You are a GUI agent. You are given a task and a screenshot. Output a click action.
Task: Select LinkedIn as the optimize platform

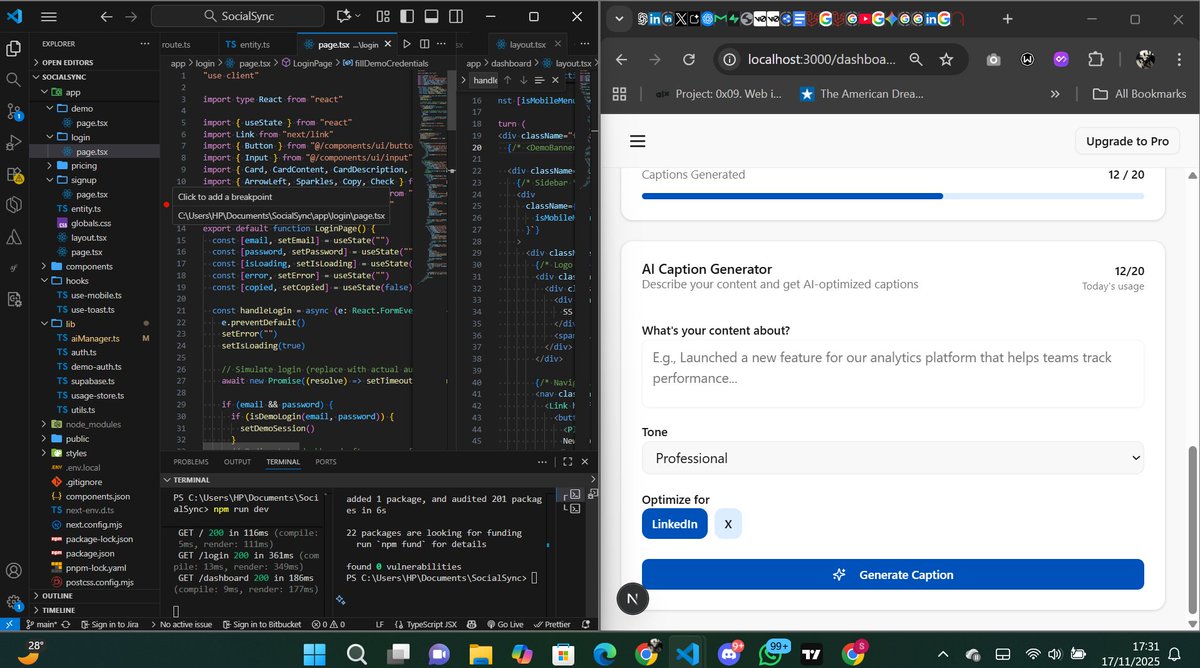click(x=674, y=523)
